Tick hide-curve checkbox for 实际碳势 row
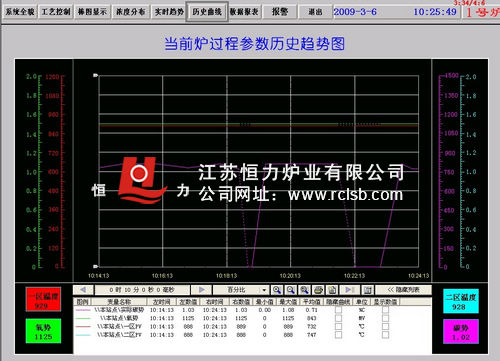The width and height of the screenshot is (500, 361). pyautogui.click(x=338, y=310)
